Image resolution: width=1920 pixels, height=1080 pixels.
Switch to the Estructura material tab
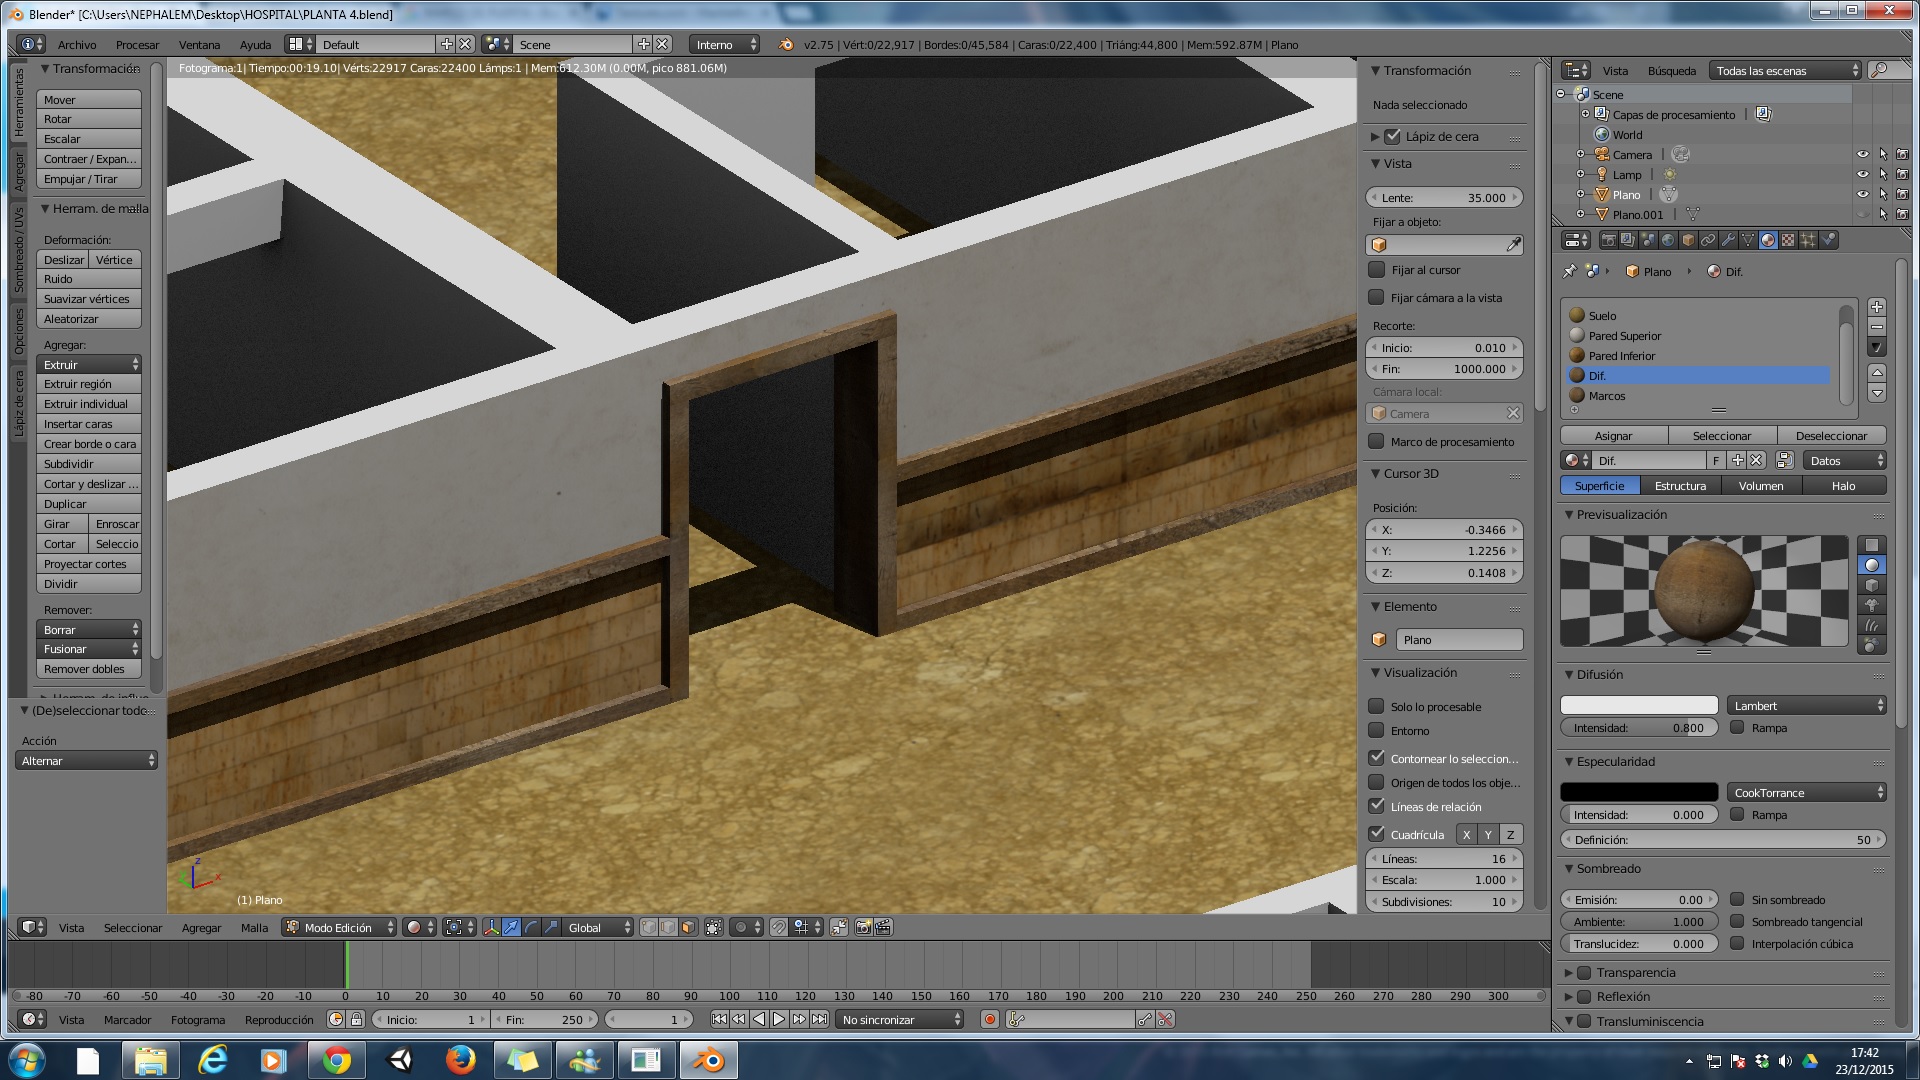[1680, 485]
